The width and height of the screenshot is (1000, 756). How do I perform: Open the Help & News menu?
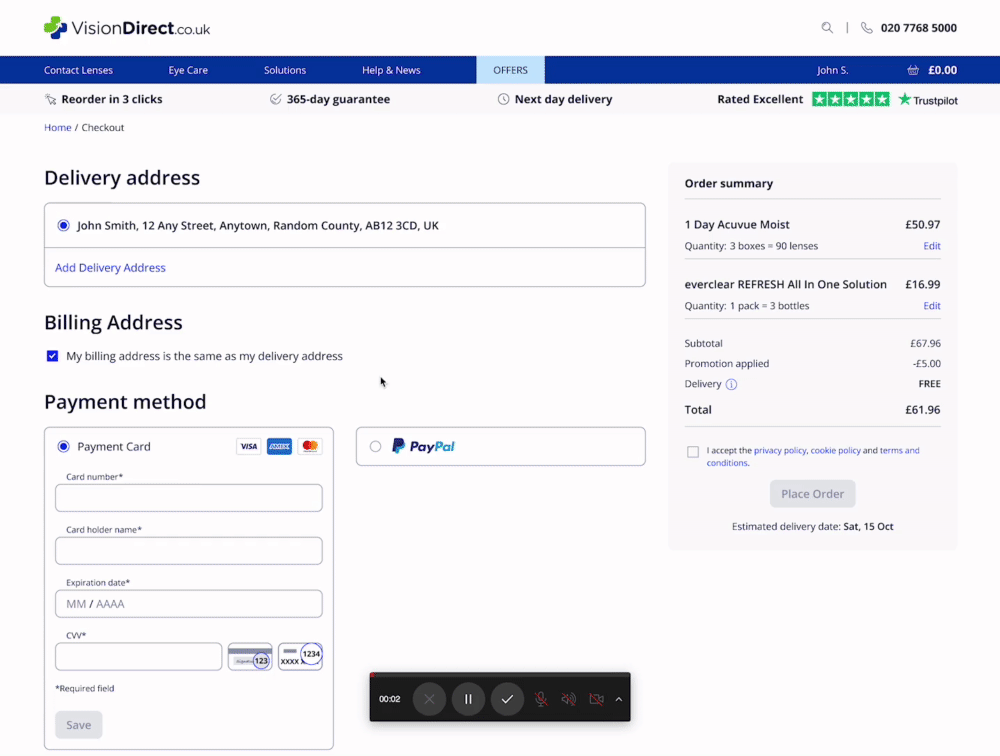point(391,70)
